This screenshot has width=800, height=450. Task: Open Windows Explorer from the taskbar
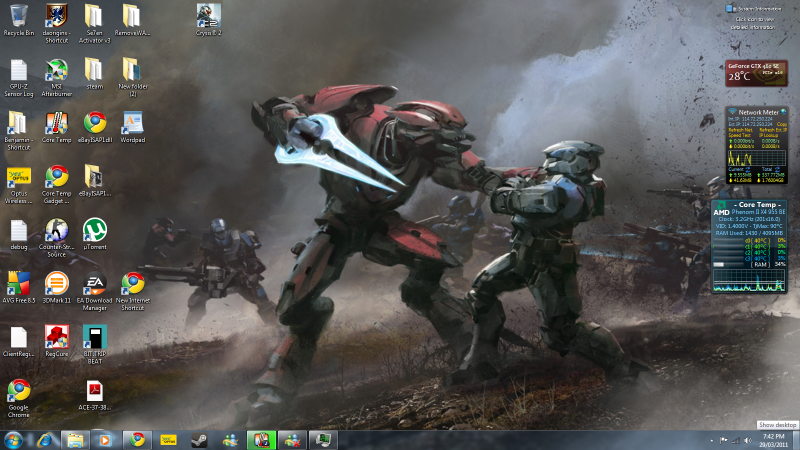[x=76, y=440]
